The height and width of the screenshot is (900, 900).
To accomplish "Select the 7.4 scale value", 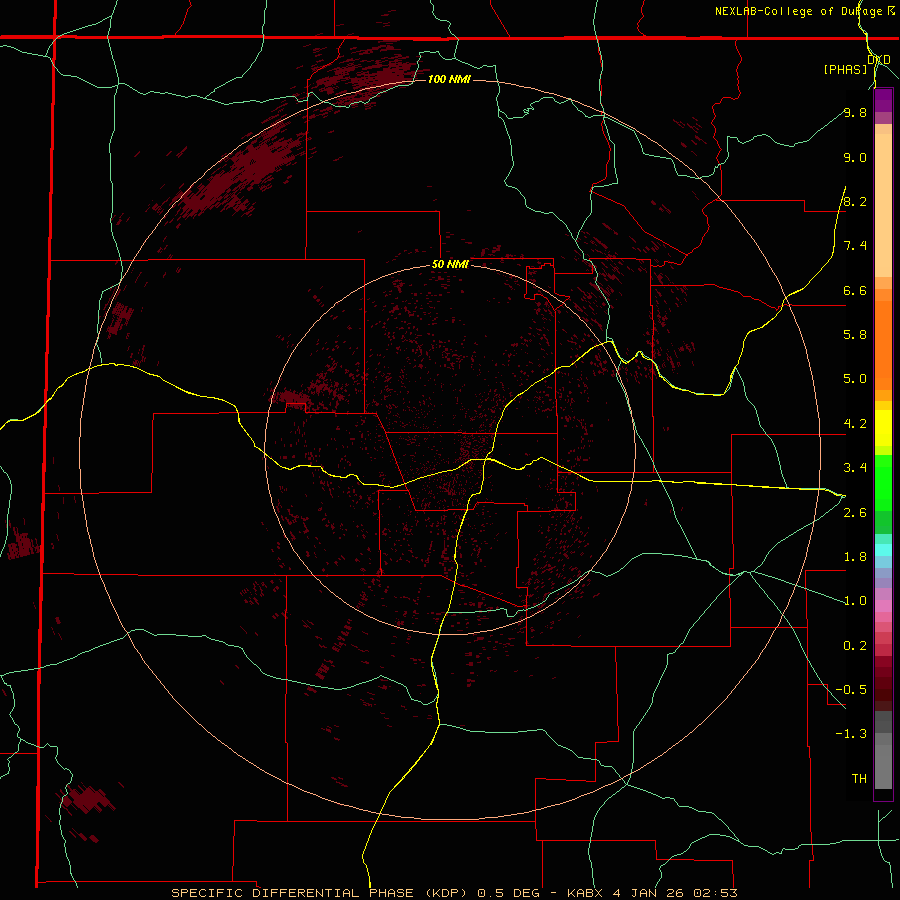I will [x=855, y=246].
